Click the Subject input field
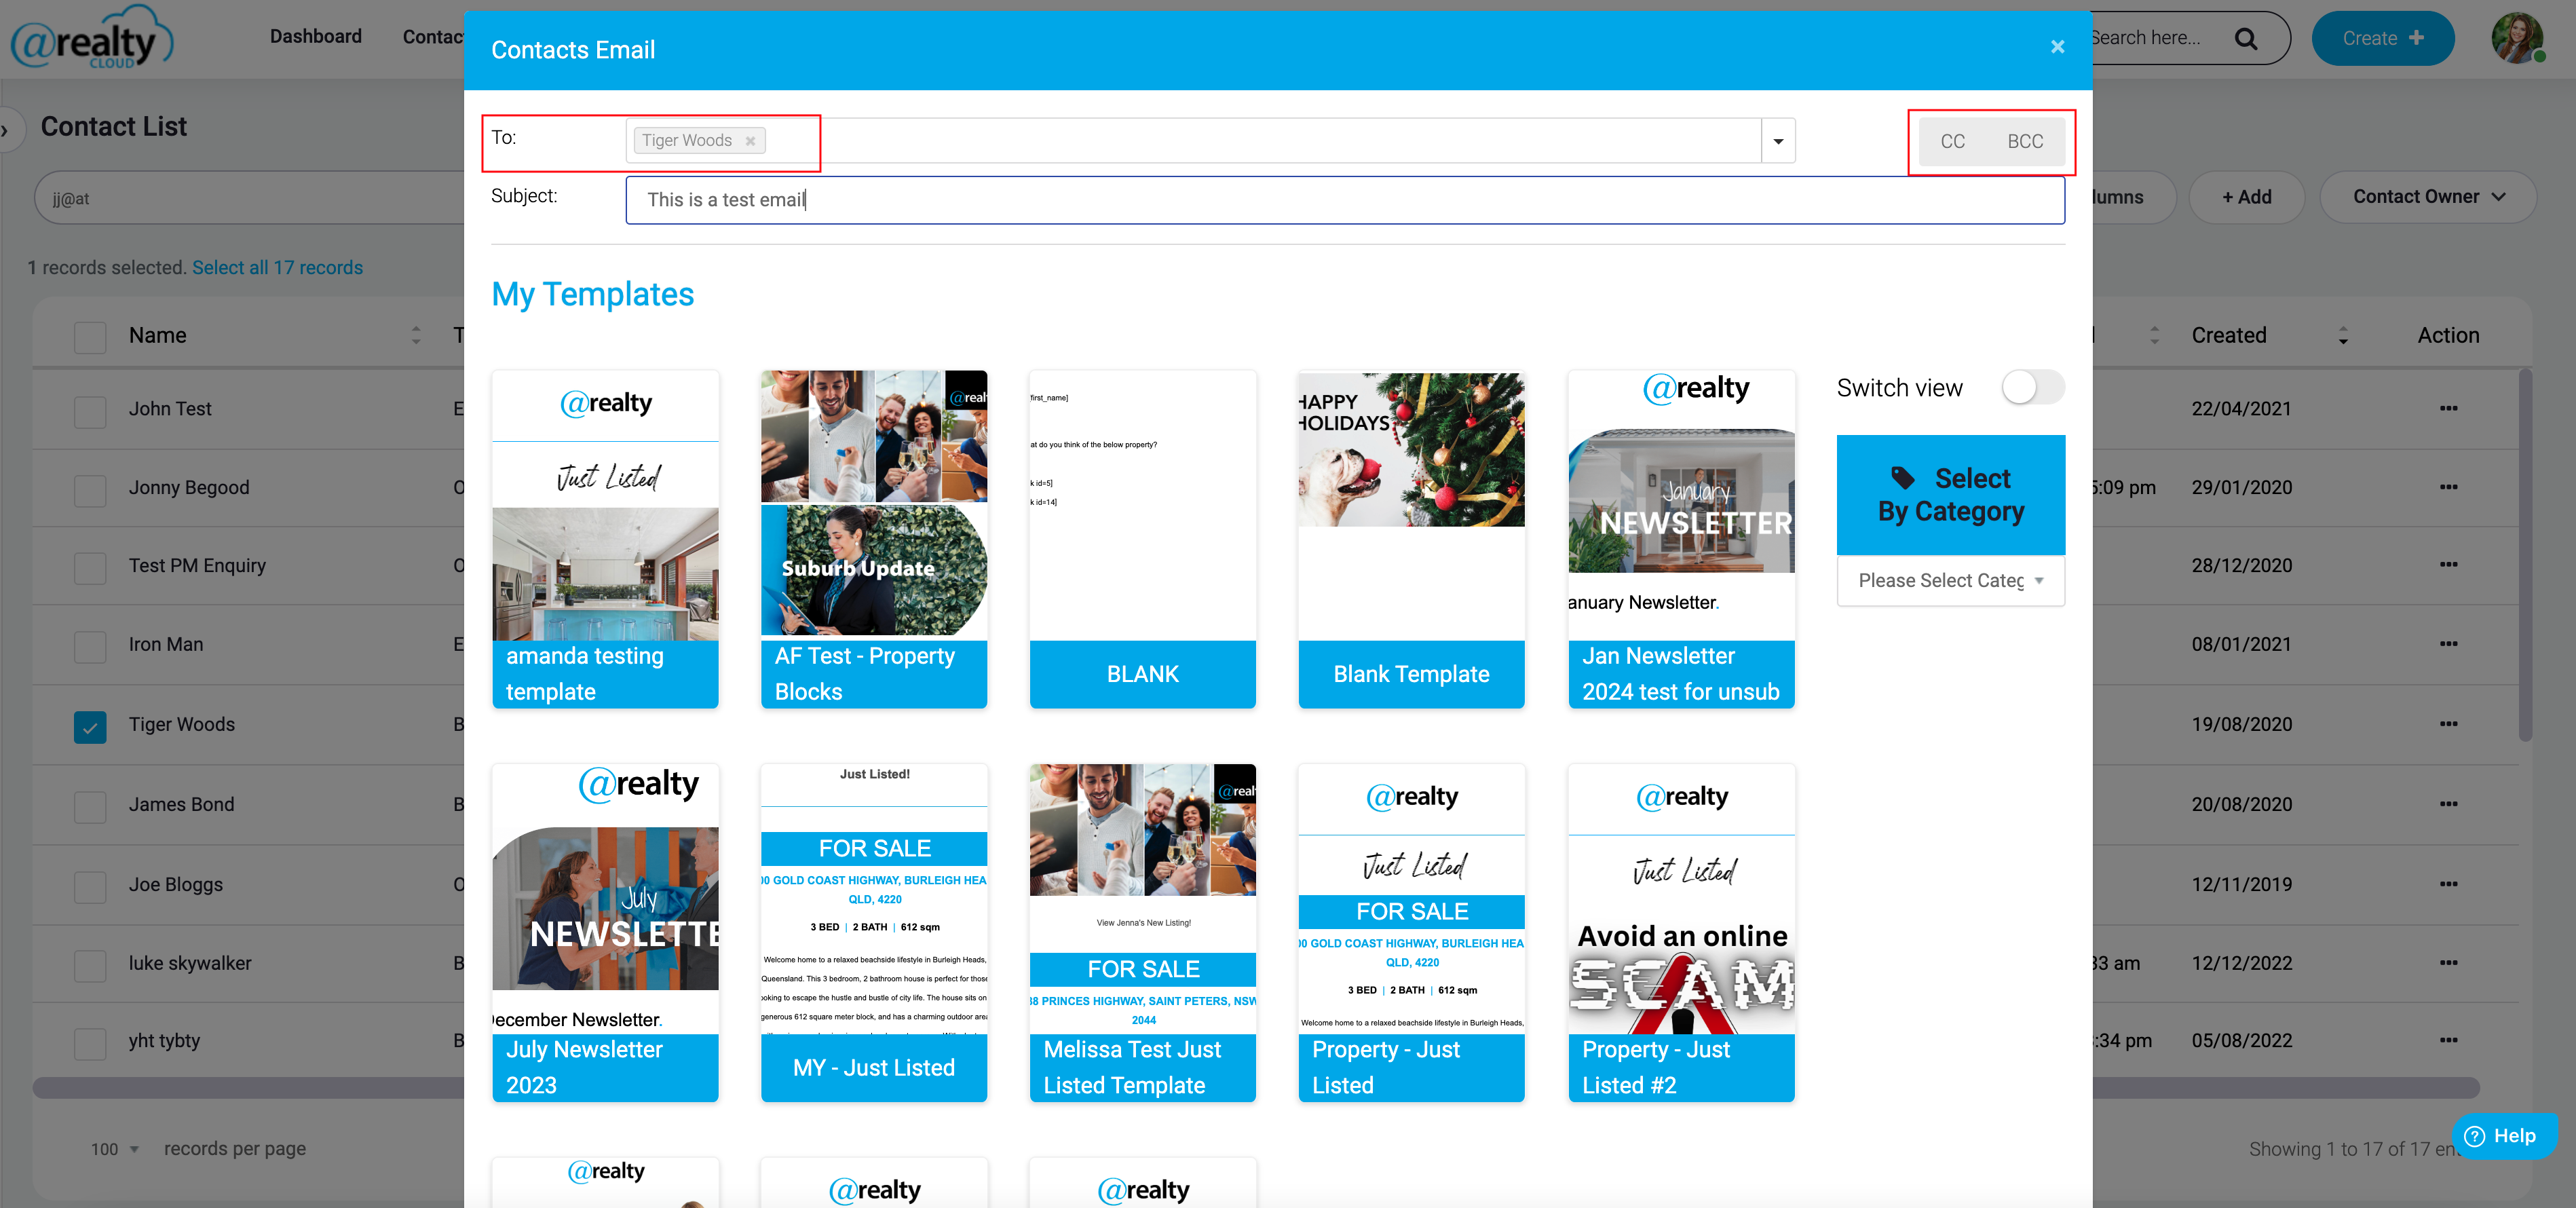Image resolution: width=2576 pixels, height=1208 pixels. click(1345, 200)
